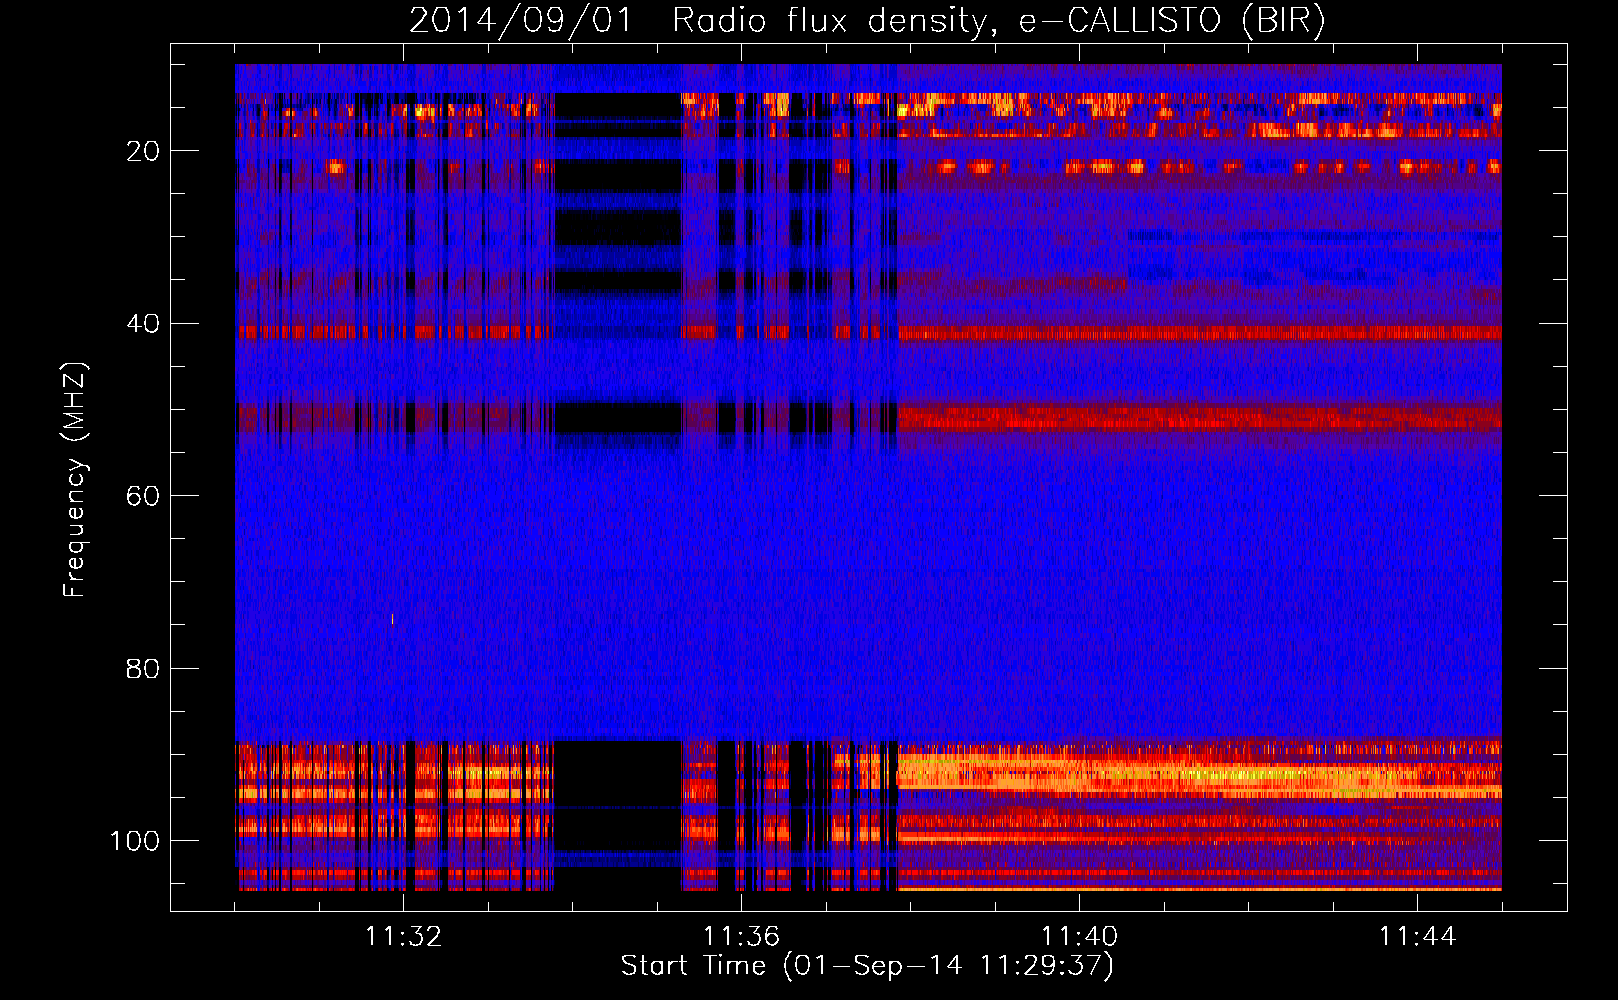Click the '60' frequency tick label
Image resolution: width=1618 pixels, height=1000 pixels.
144,496
